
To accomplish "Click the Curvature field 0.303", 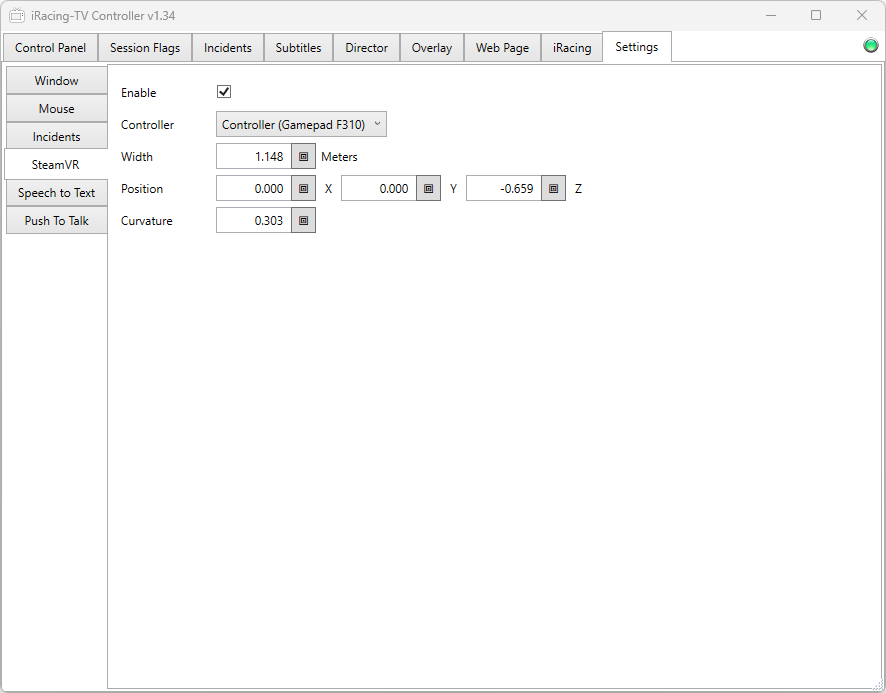I will [254, 220].
